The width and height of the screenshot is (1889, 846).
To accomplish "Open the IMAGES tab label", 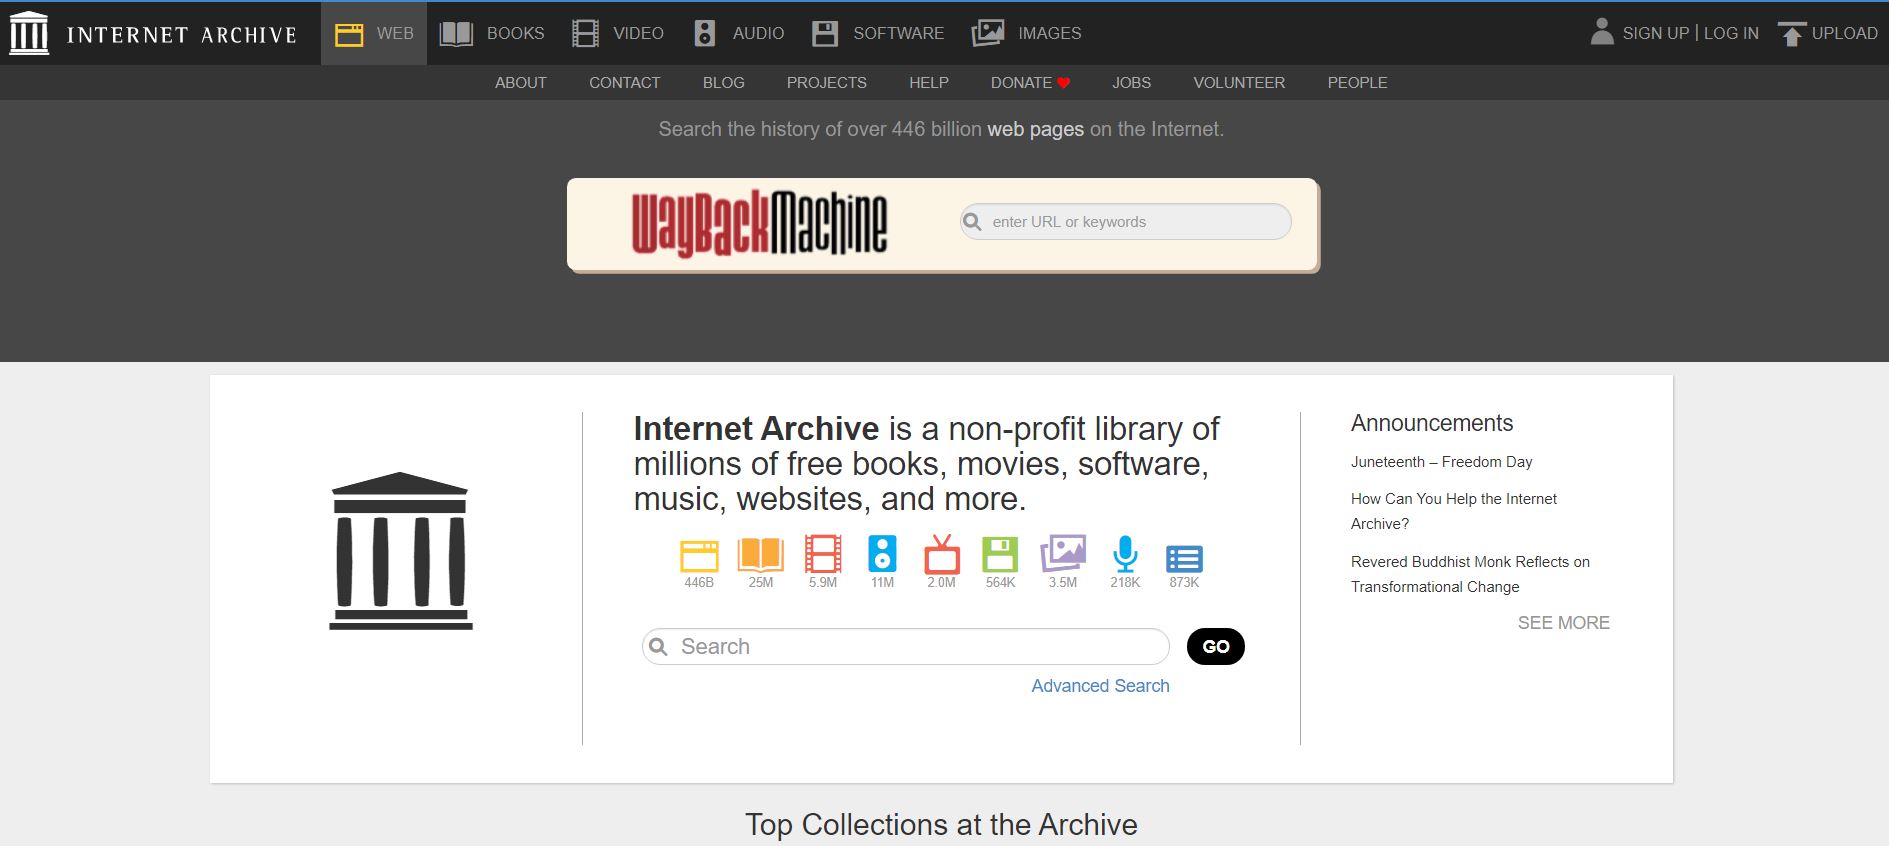I will (x=1049, y=33).
